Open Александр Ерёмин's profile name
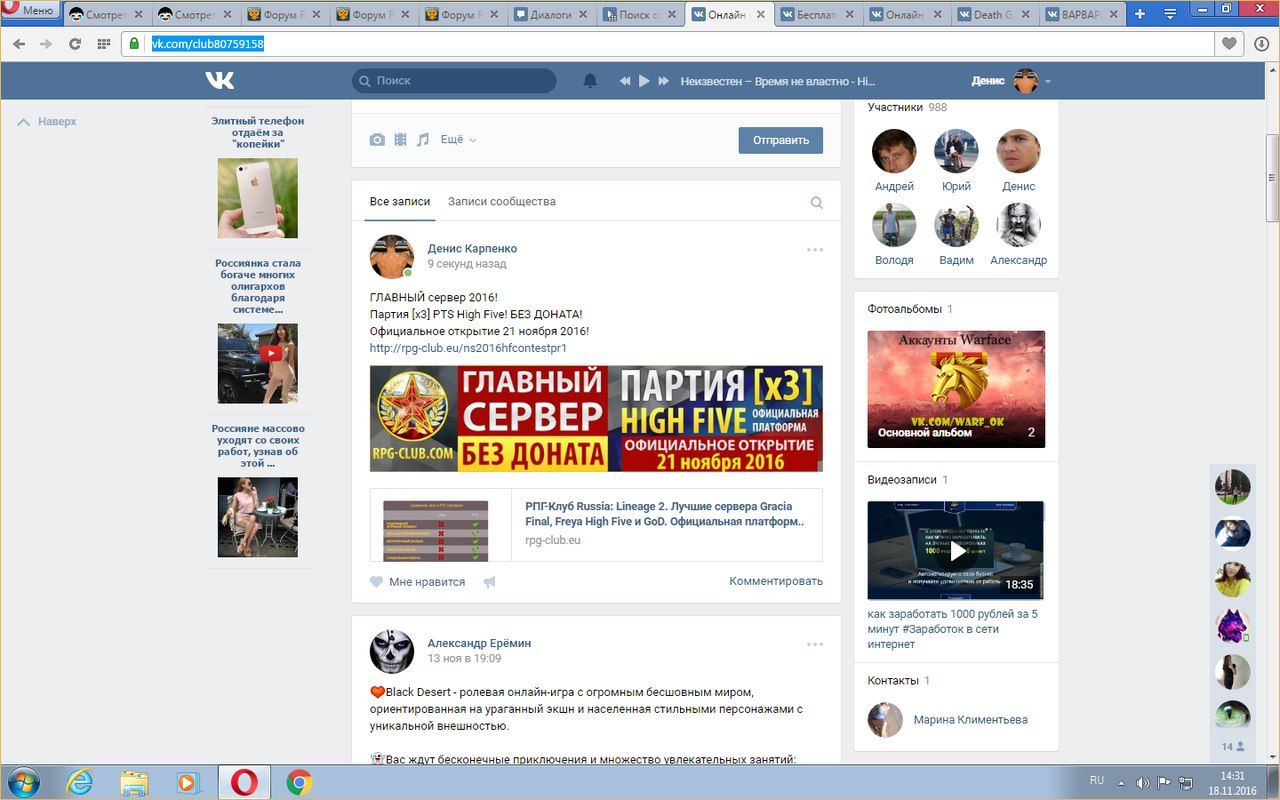The image size is (1280, 800). click(479, 644)
